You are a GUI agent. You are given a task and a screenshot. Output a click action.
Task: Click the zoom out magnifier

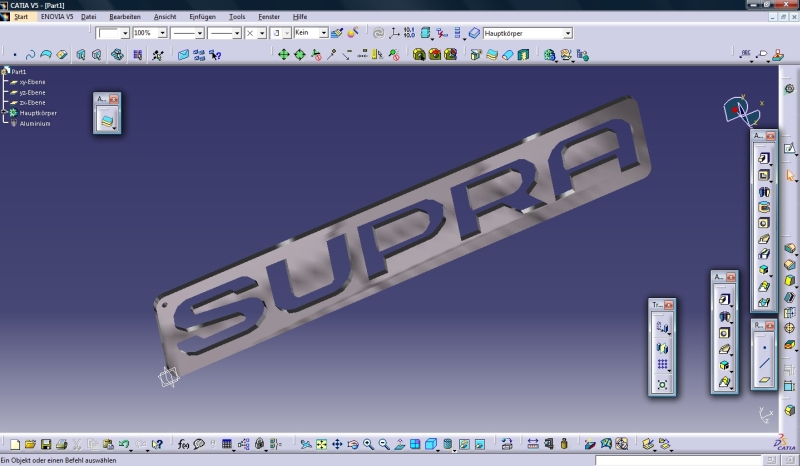(x=384, y=444)
